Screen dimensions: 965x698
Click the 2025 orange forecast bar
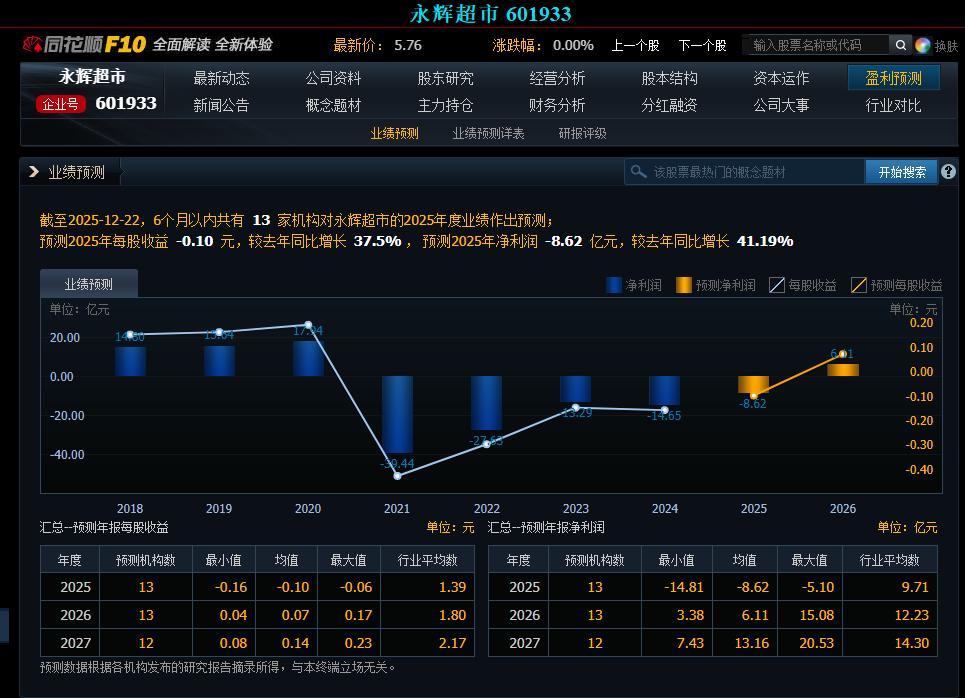coord(753,385)
